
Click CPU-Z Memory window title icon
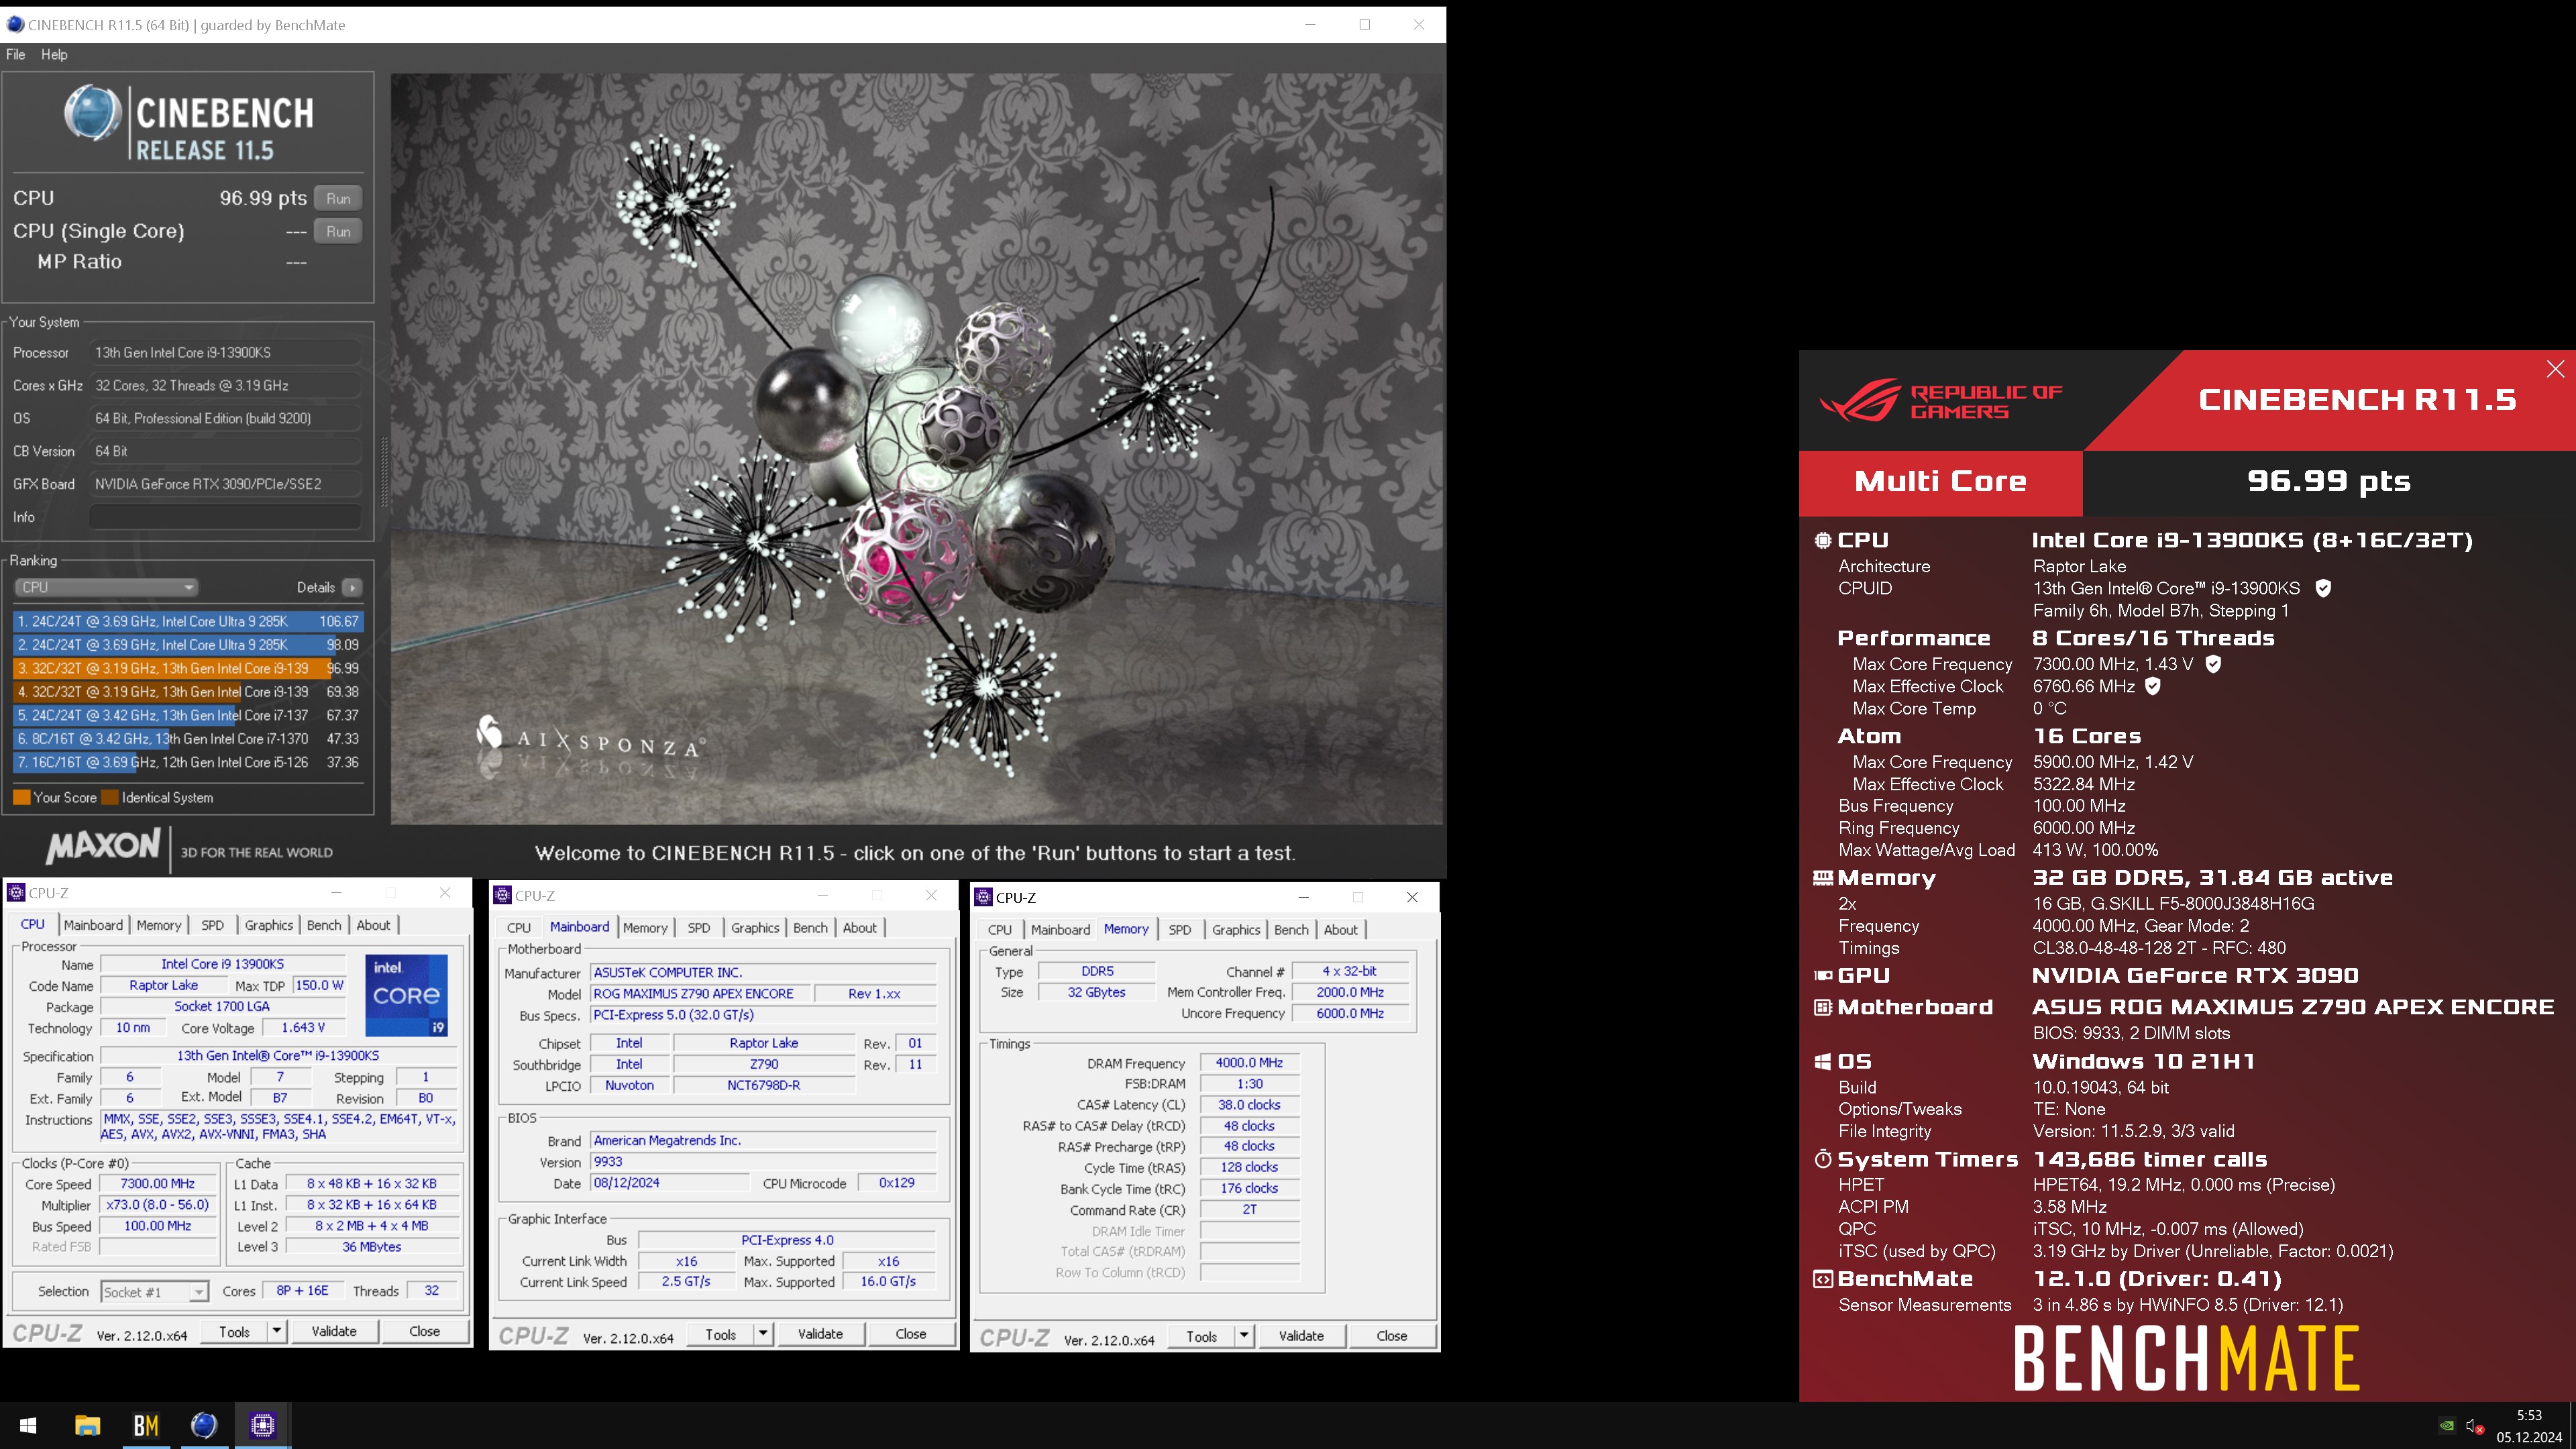click(x=984, y=897)
